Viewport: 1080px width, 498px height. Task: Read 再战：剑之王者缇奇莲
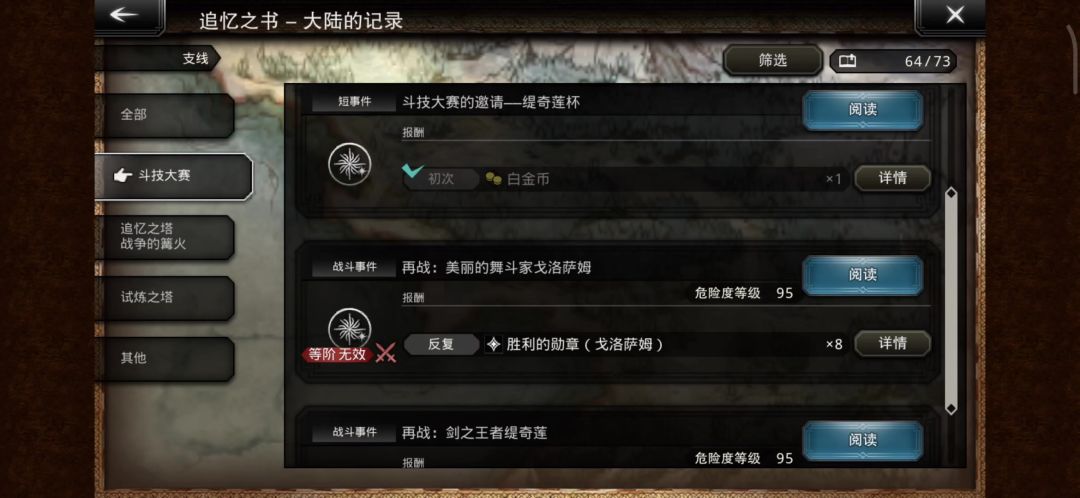click(862, 439)
